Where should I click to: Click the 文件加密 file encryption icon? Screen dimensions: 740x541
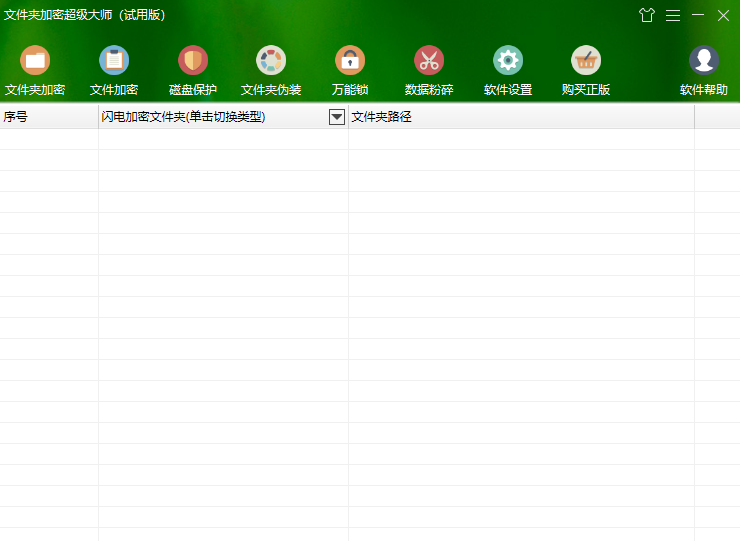coord(114,62)
